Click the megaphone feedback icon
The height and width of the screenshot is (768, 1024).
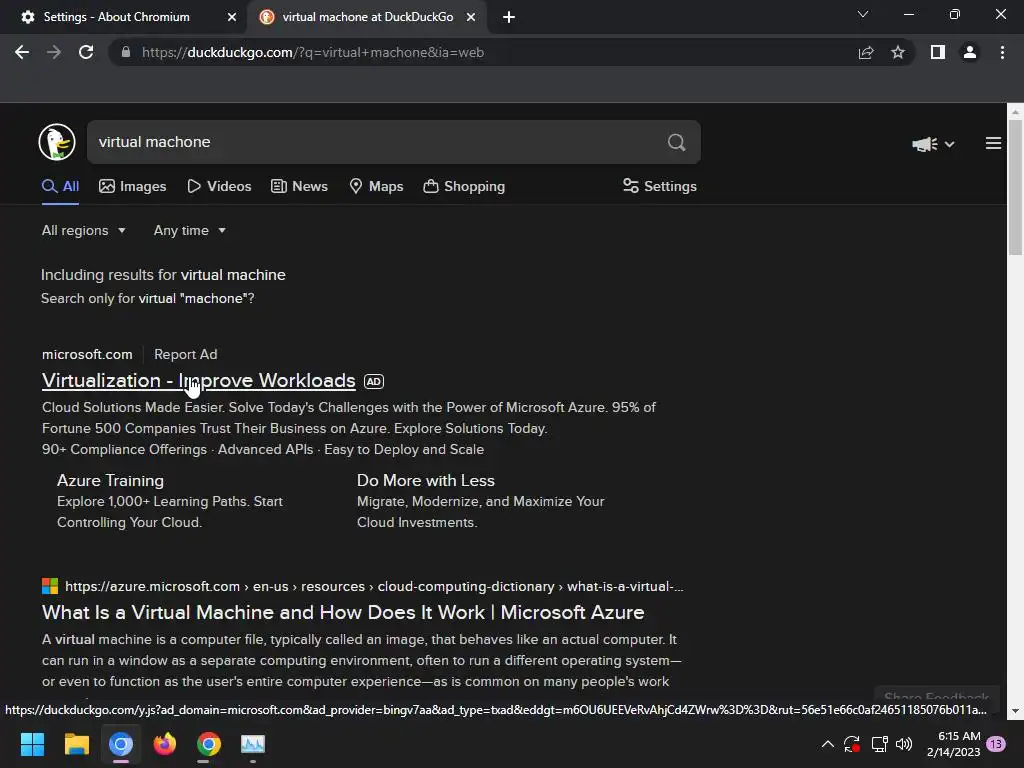[925, 144]
